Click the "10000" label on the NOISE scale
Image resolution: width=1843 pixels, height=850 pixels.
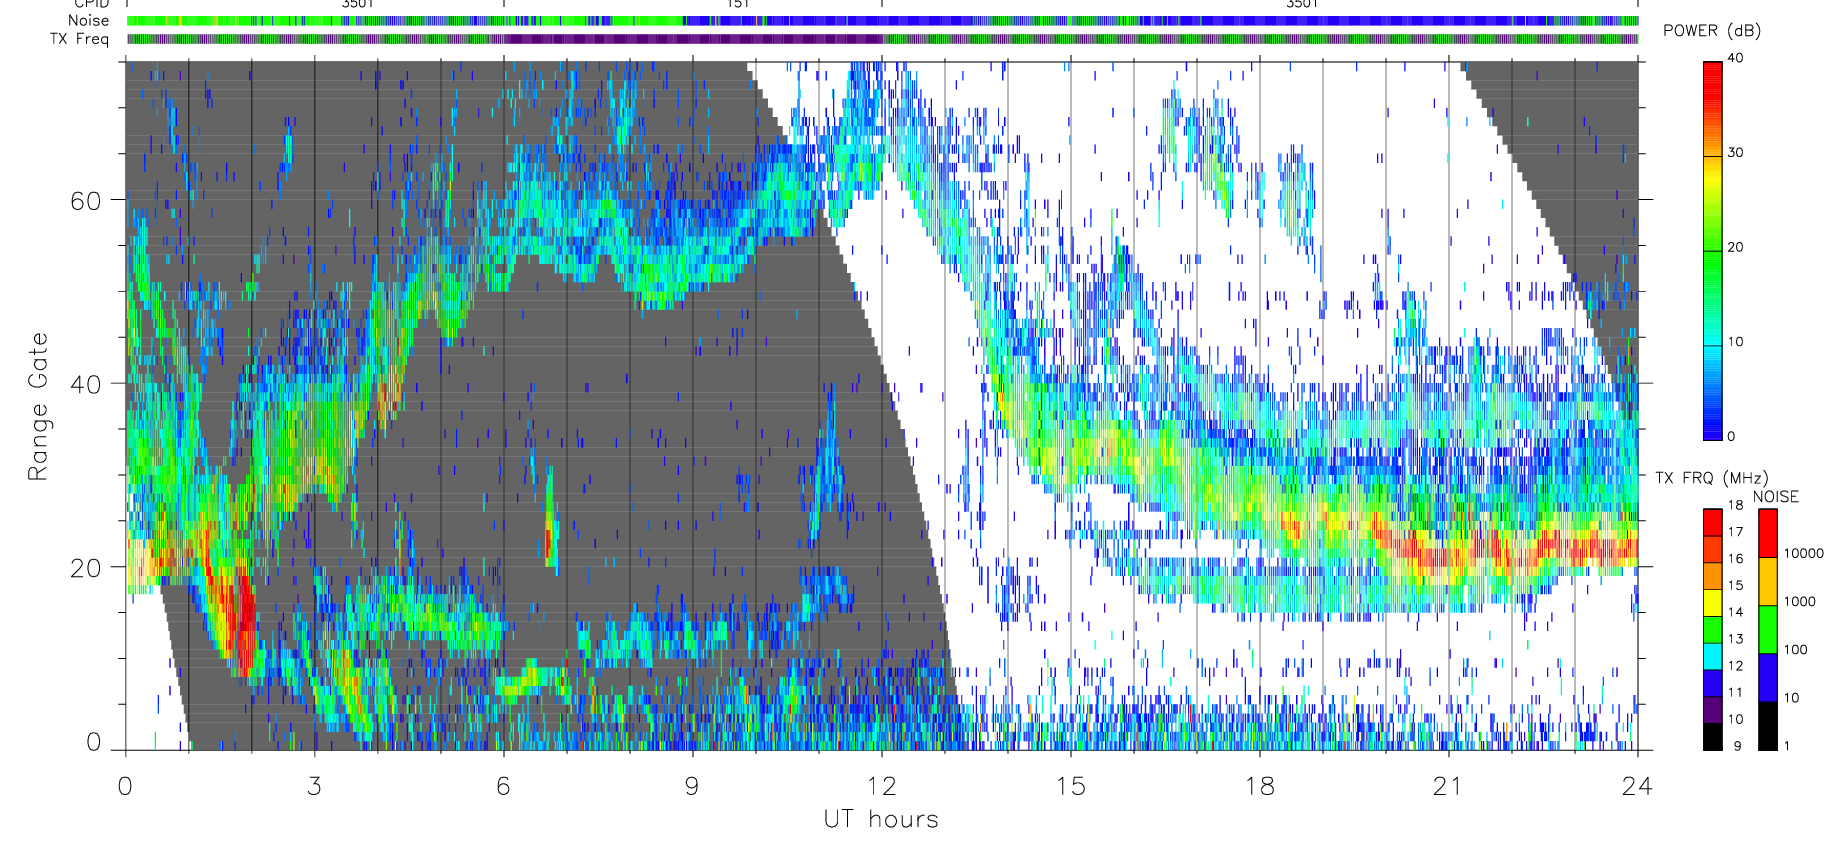coord(1804,553)
